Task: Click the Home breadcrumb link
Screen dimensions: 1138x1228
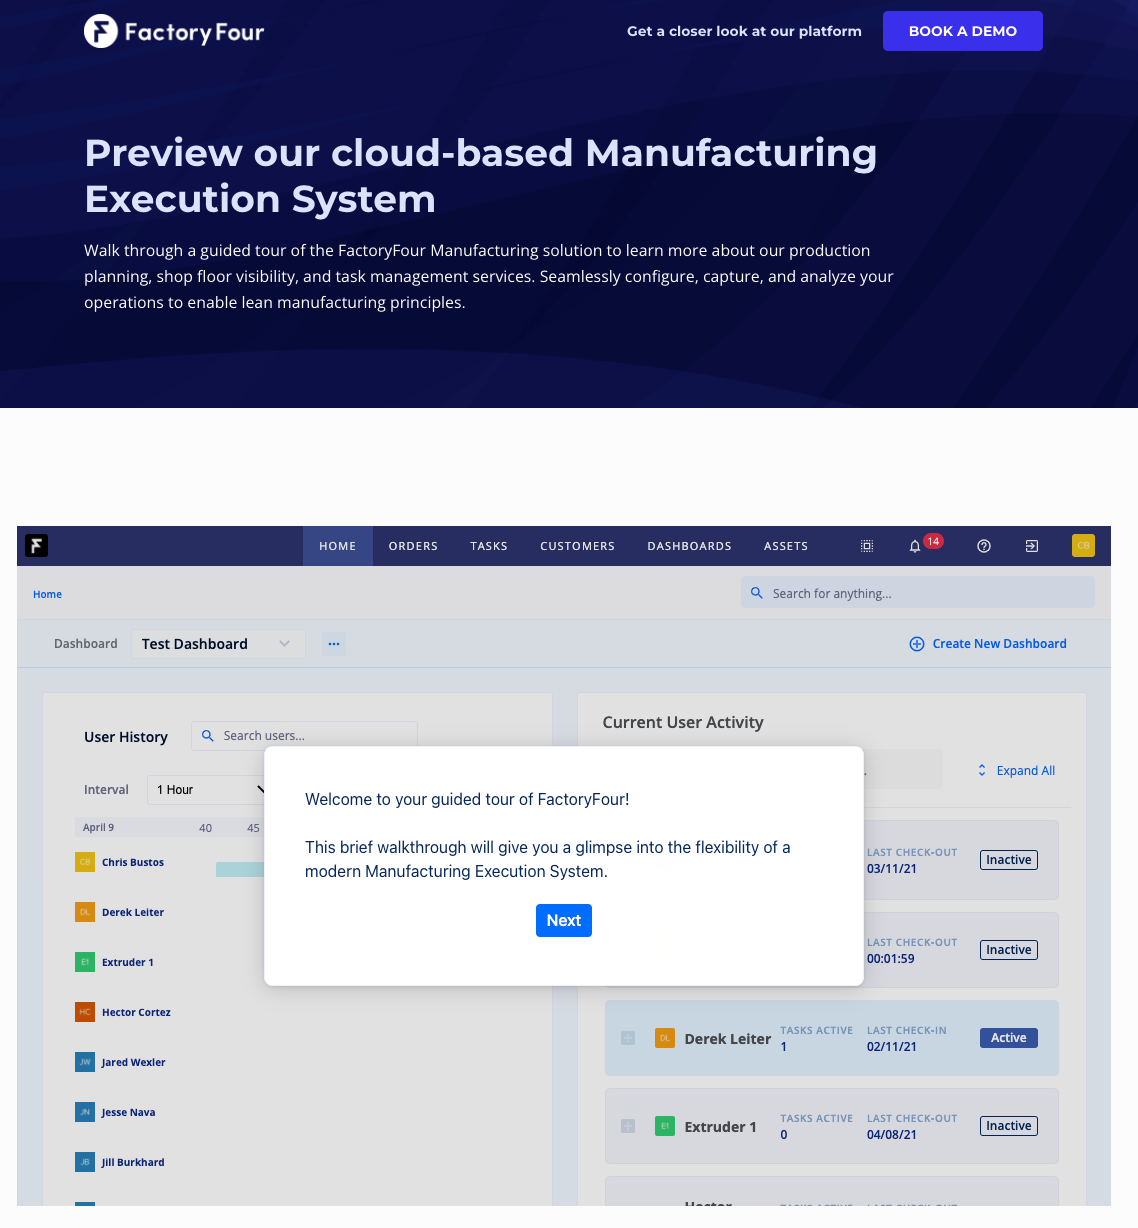Action: [47, 594]
